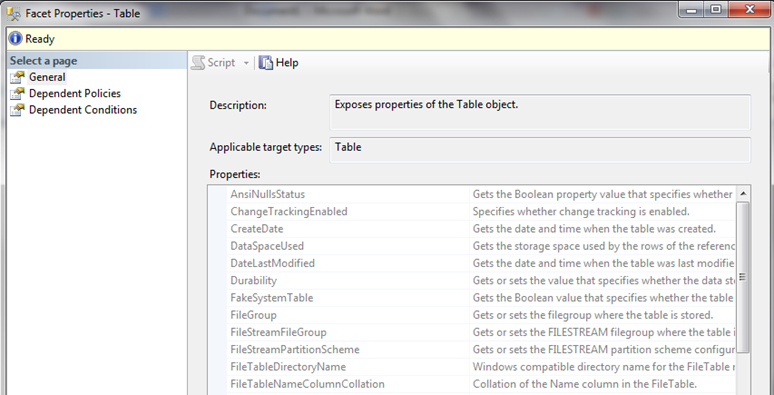Screen dimensions: 774x395
Task: Switch to the Dependent Conditions page
Action: coord(83,110)
